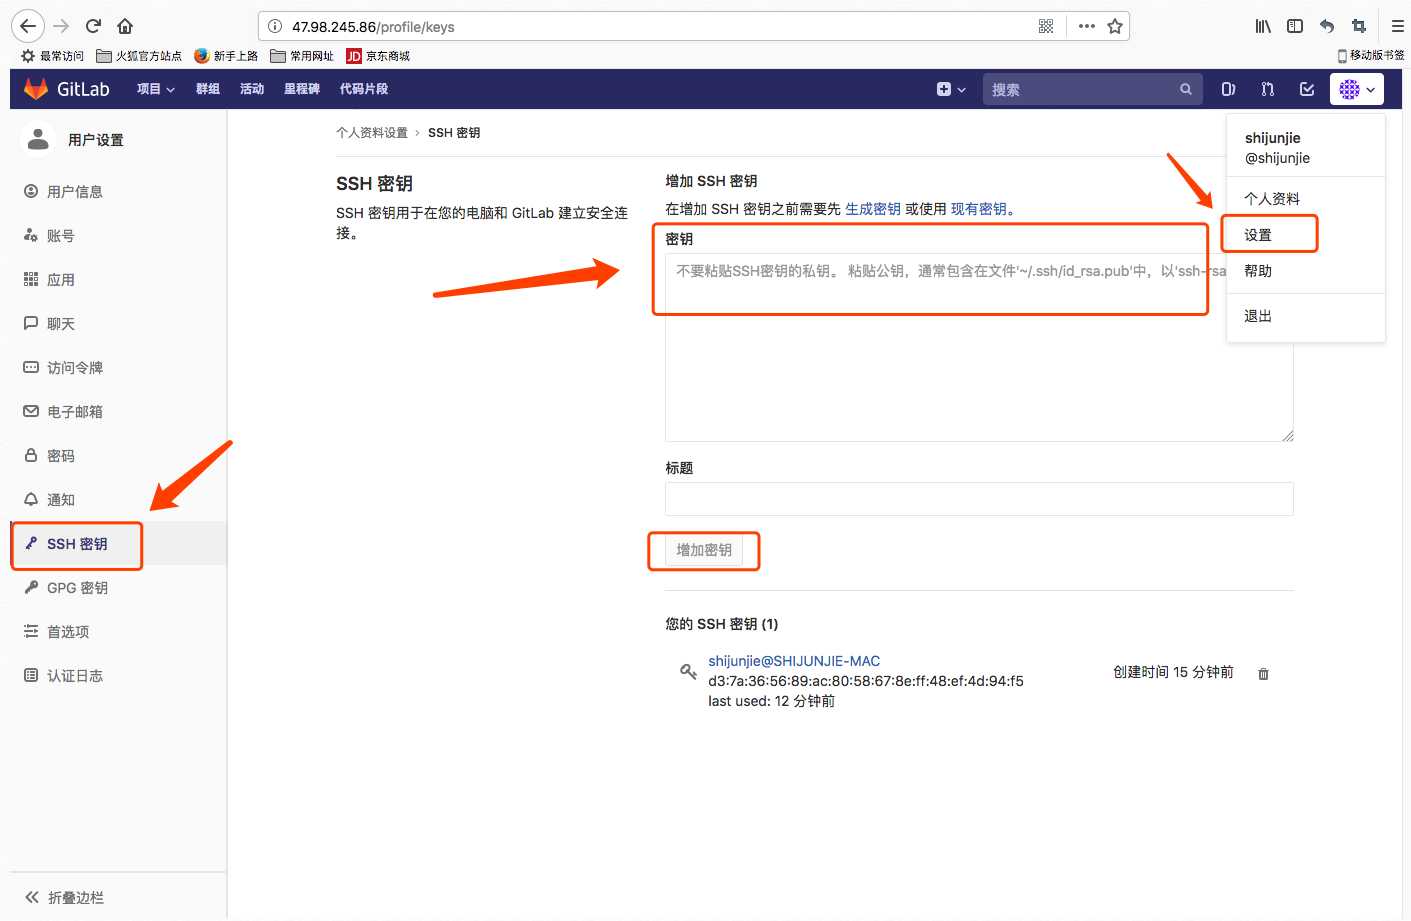The height and width of the screenshot is (921, 1411).
Task: Click the GitLab fox logo
Action: (x=36, y=89)
